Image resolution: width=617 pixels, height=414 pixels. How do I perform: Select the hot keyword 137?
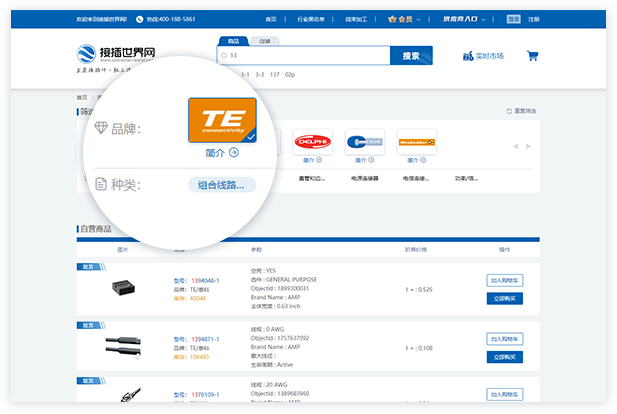[x=275, y=74]
